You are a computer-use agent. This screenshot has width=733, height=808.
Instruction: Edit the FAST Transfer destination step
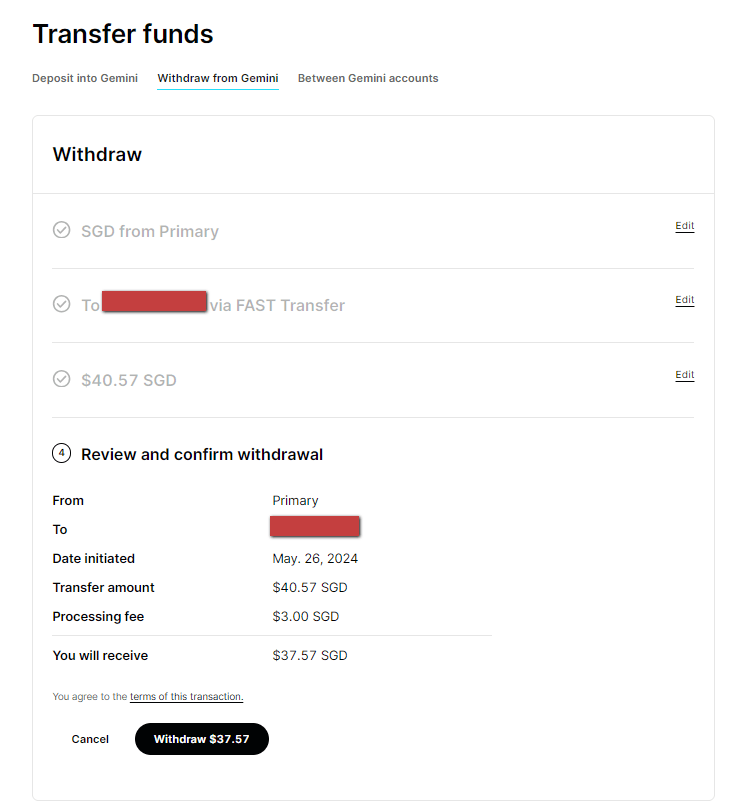click(x=684, y=300)
